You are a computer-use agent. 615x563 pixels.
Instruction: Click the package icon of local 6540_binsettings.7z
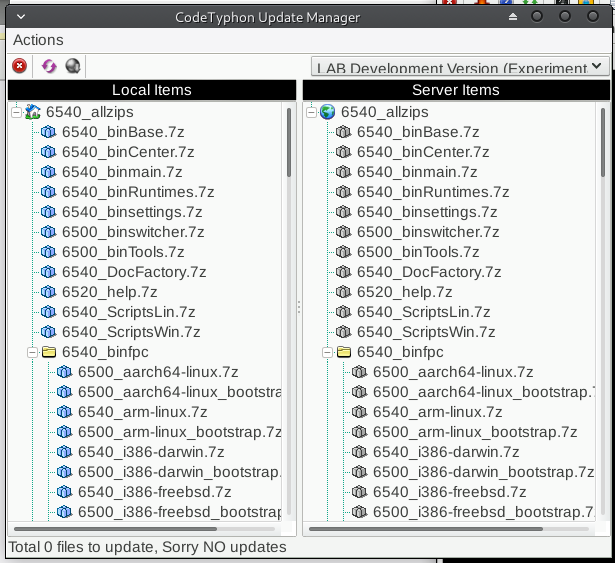pos(49,212)
